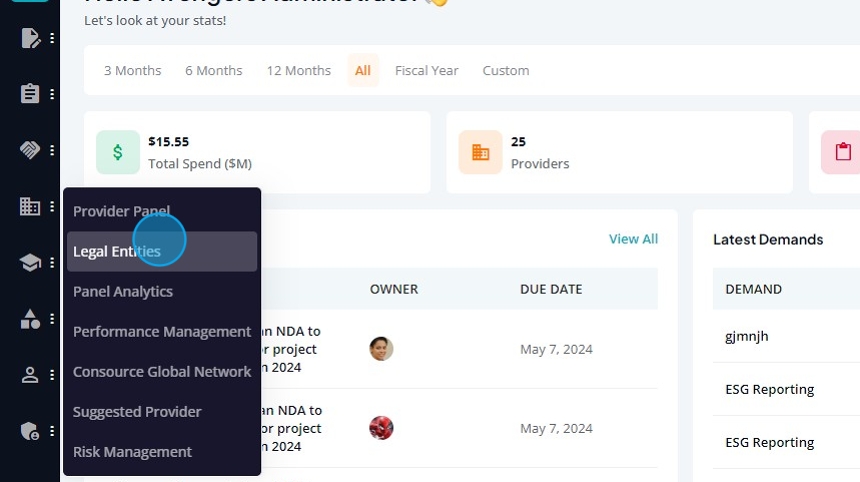Image resolution: width=860 pixels, height=482 pixels.
Task: Open the first ESG Reporting demand
Action: point(770,389)
